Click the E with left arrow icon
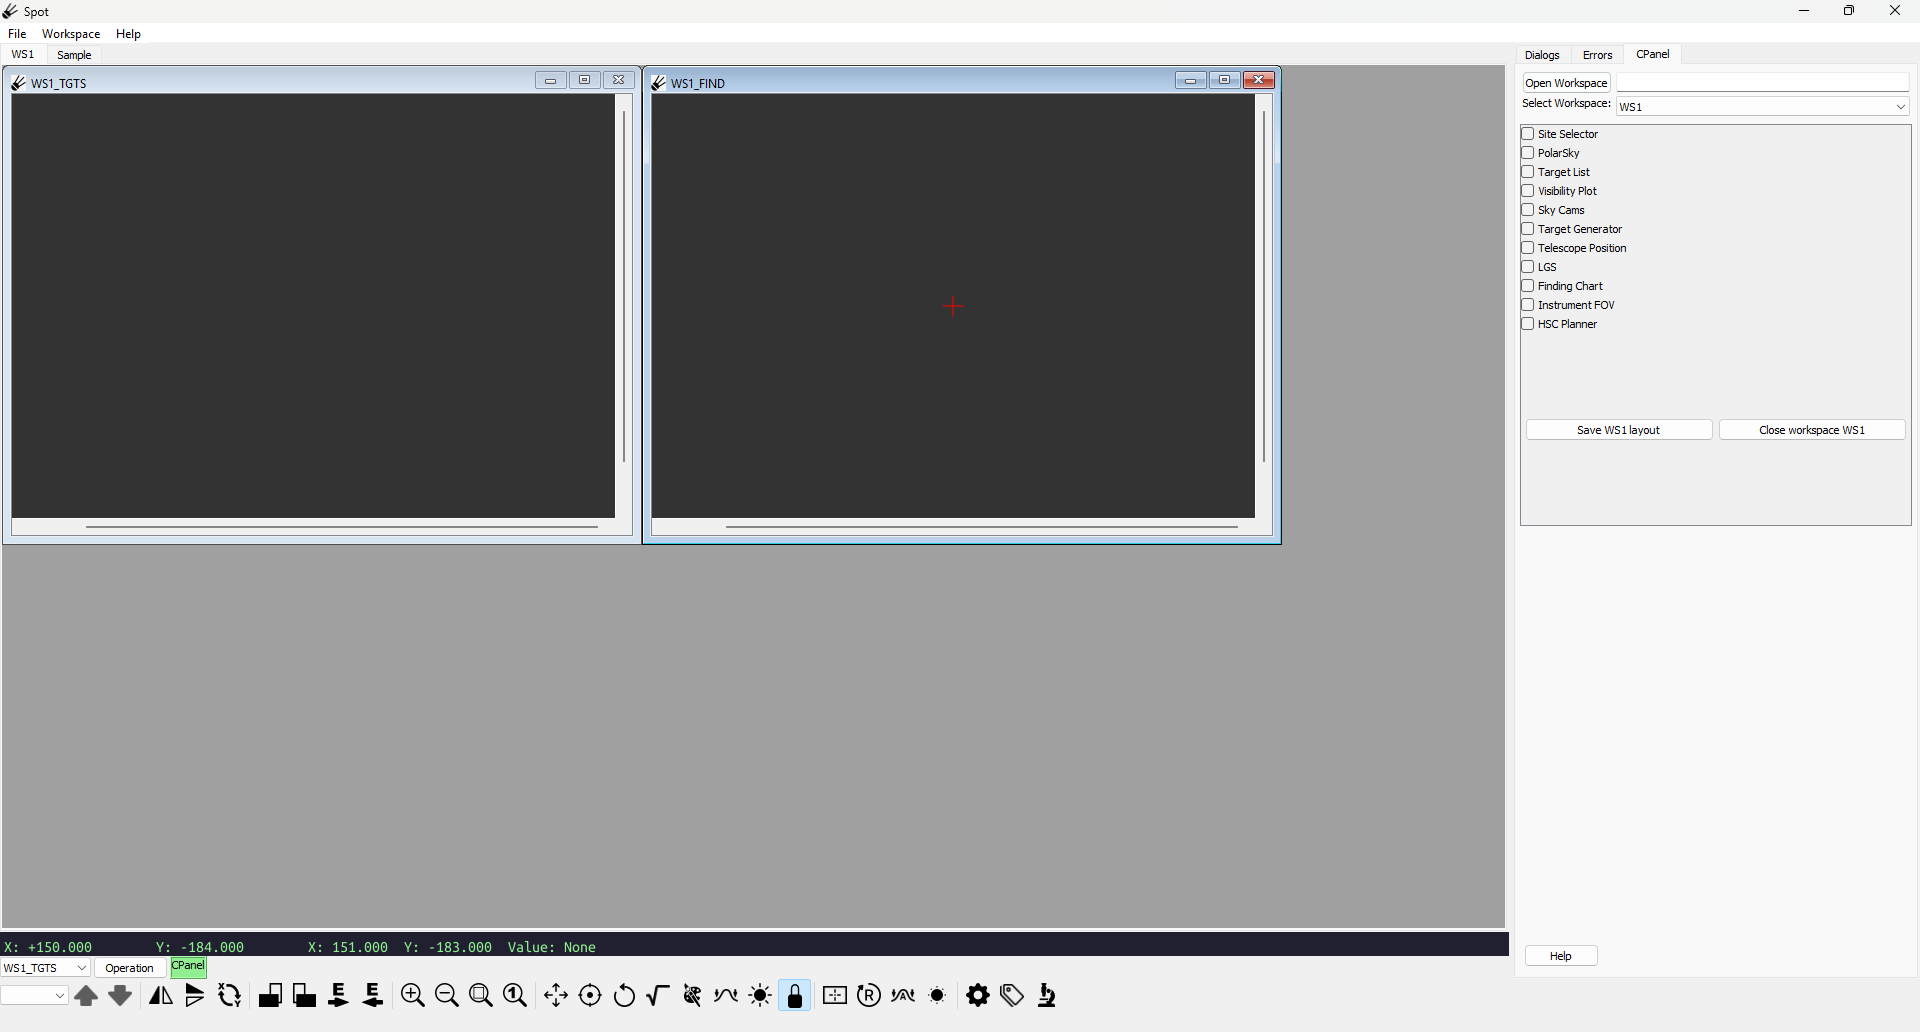This screenshot has width=1920, height=1032. tap(373, 996)
